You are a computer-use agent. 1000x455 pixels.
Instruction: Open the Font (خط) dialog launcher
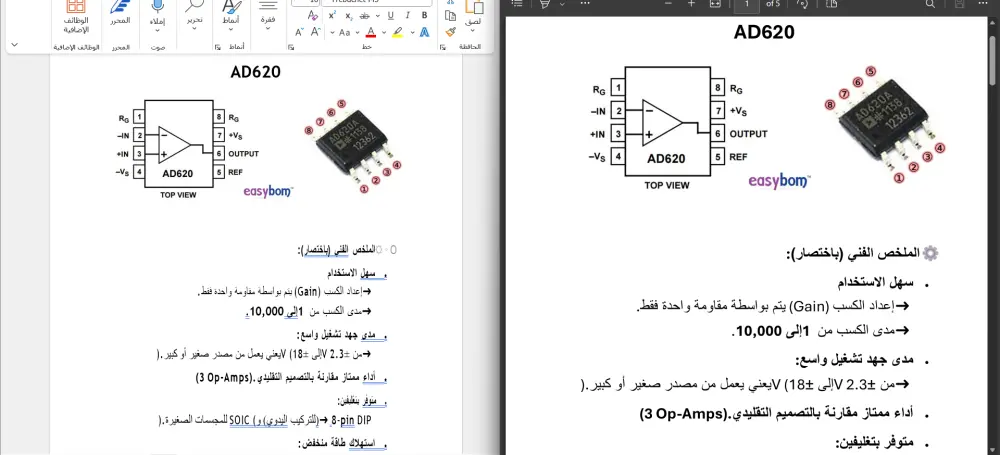(291, 47)
